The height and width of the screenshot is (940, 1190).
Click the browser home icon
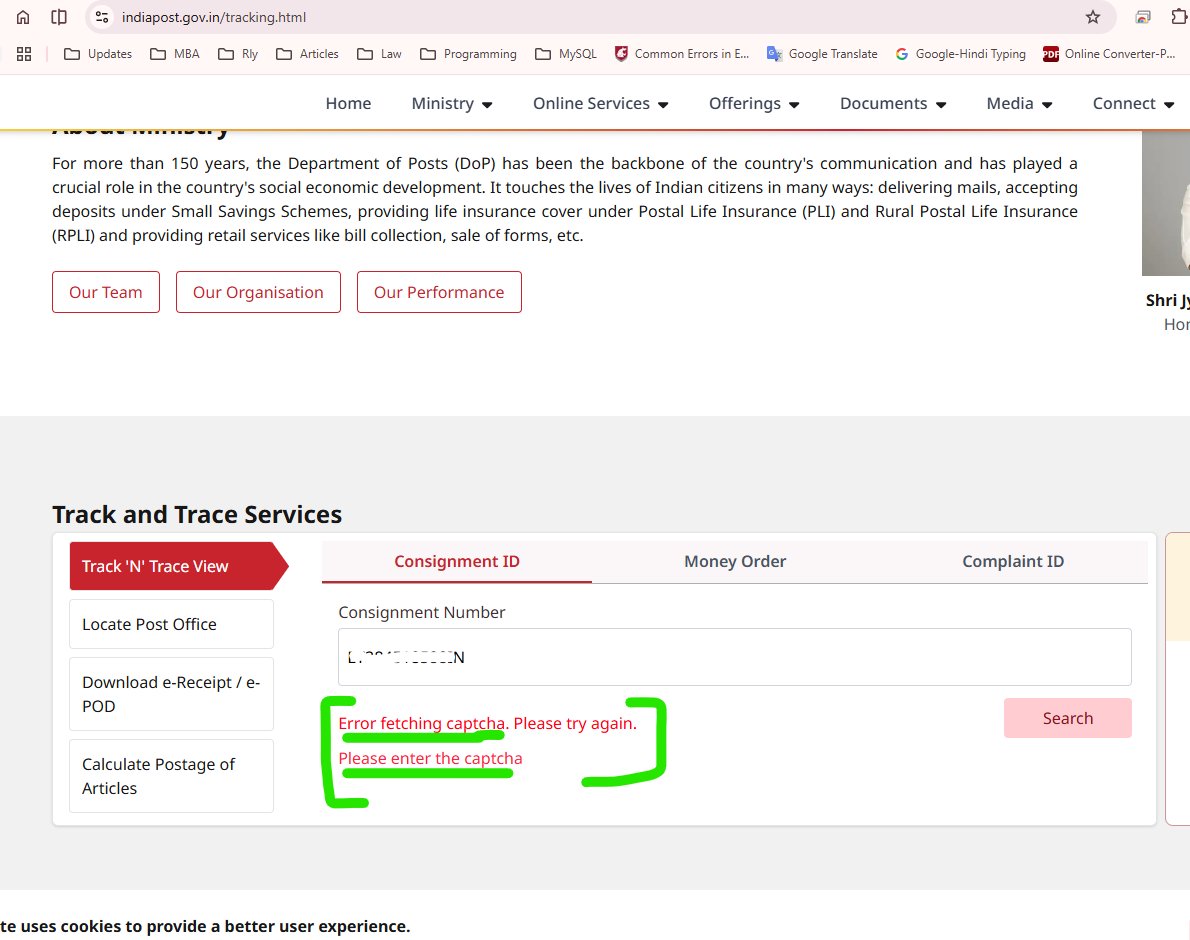23,17
